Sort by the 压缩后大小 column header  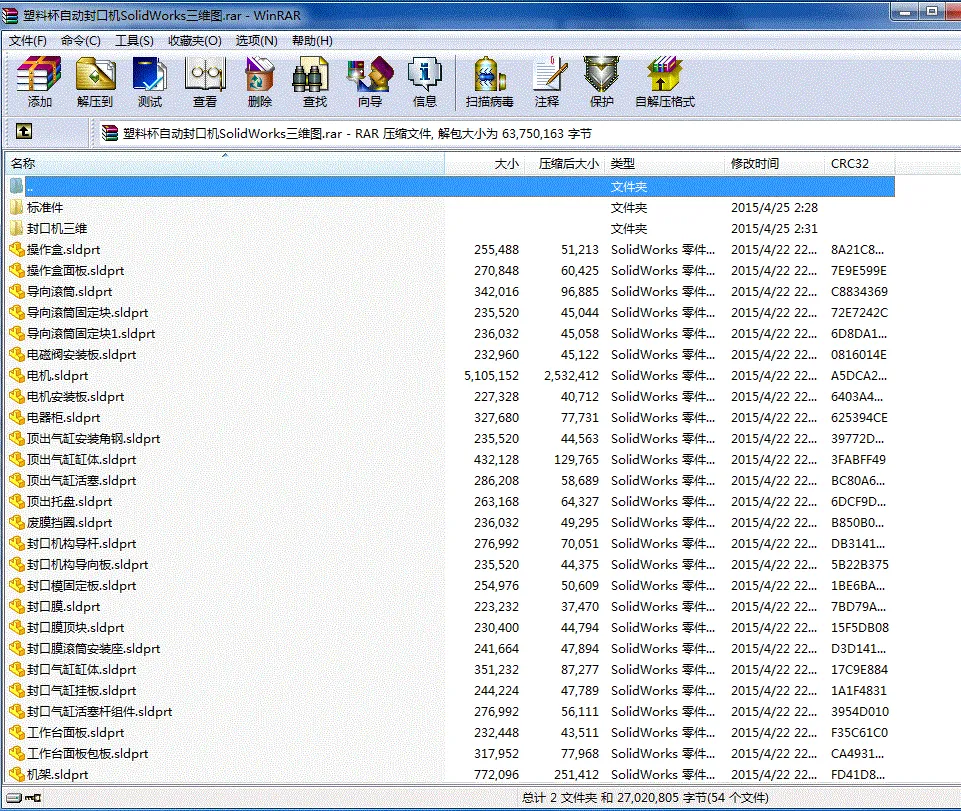click(x=564, y=164)
